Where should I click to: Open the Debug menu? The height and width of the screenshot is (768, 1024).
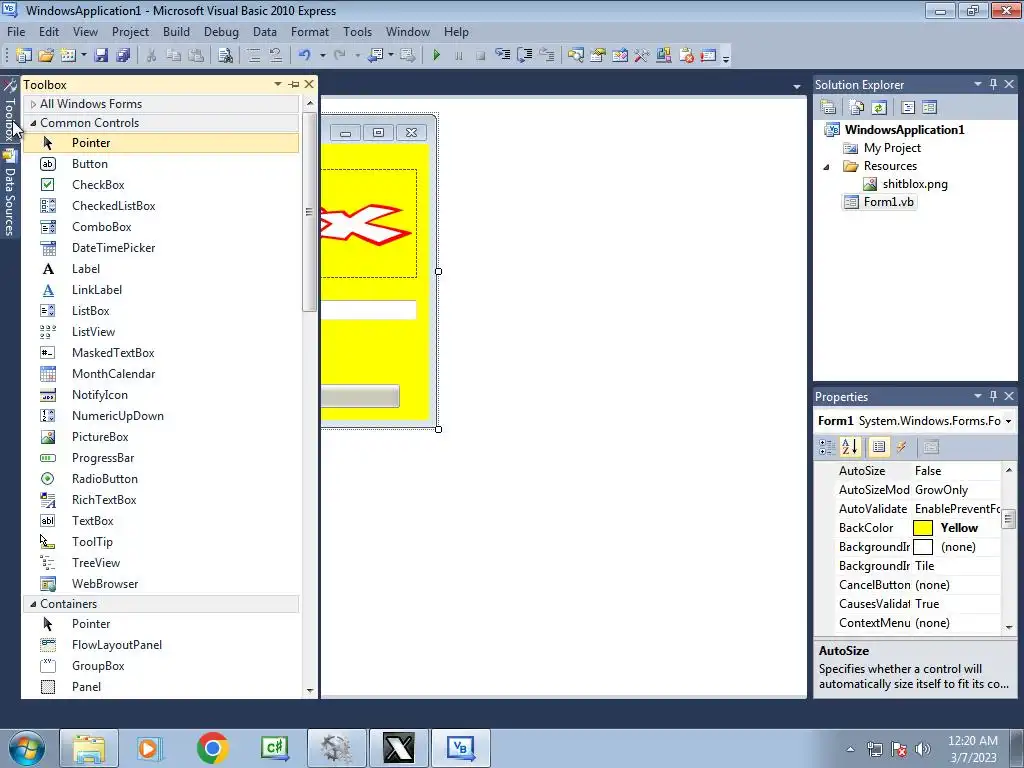pyautogui.click(x=221, y=31)
